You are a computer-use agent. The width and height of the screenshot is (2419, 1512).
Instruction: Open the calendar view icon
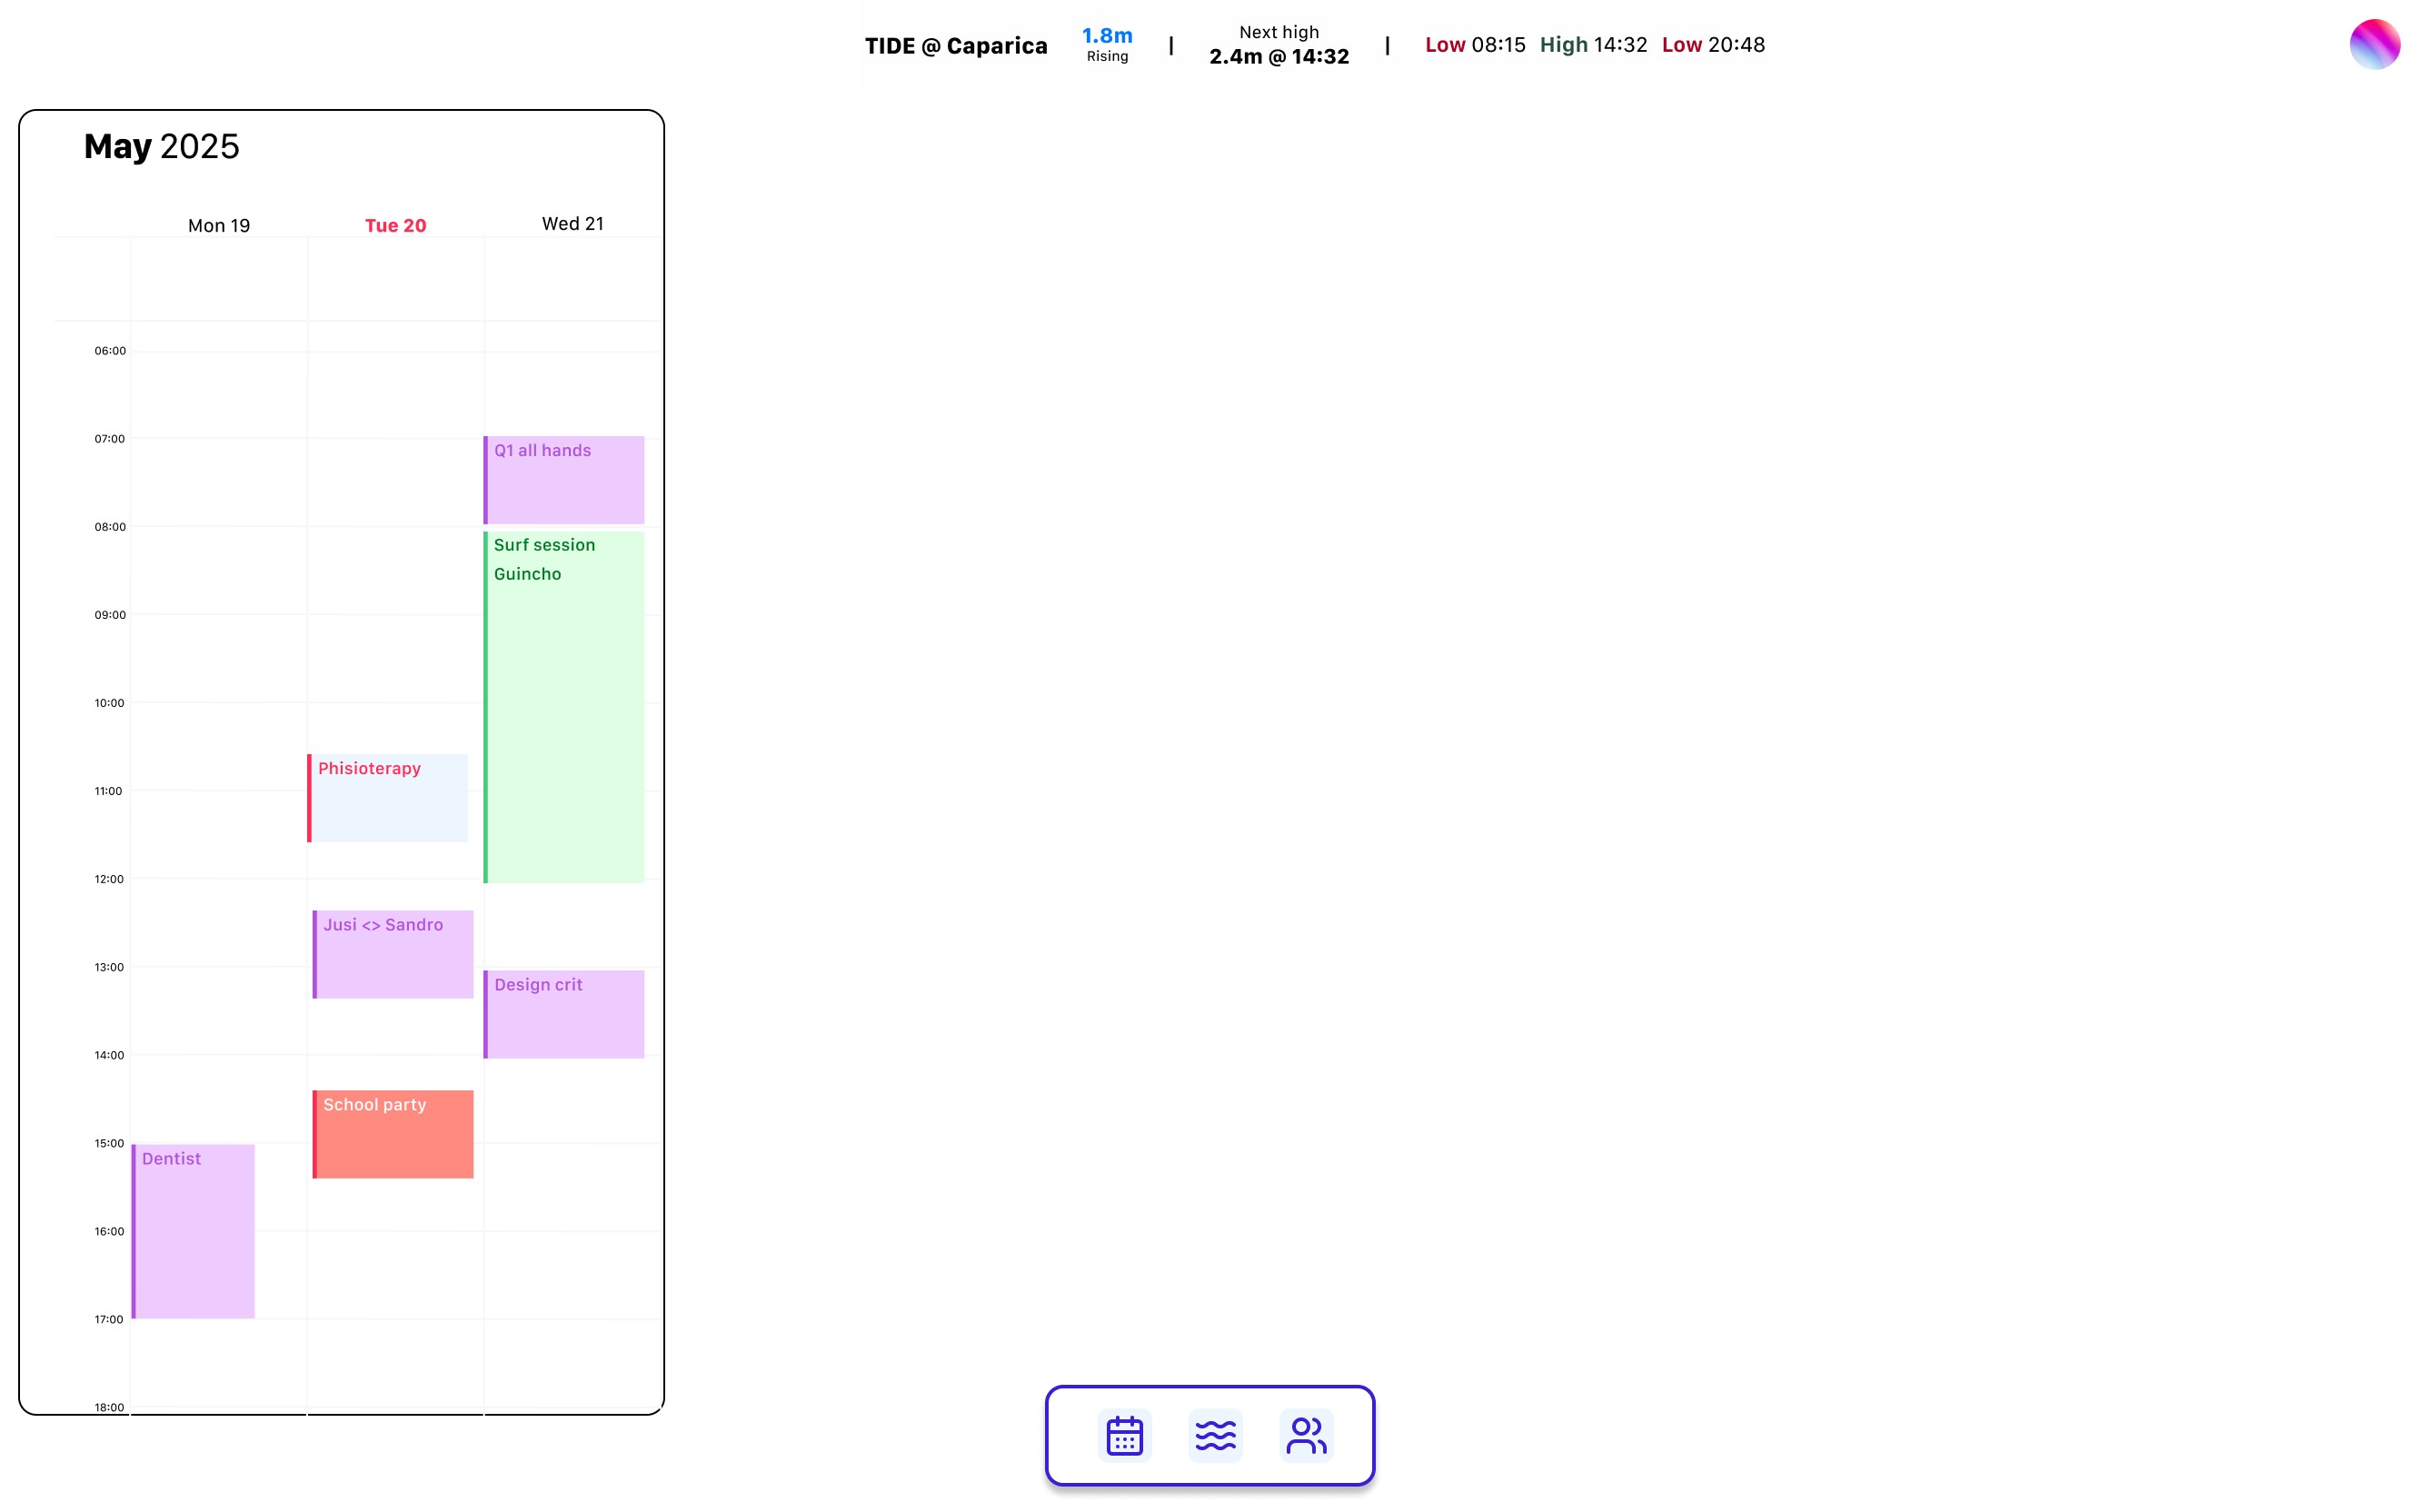coord(1124,1435)
